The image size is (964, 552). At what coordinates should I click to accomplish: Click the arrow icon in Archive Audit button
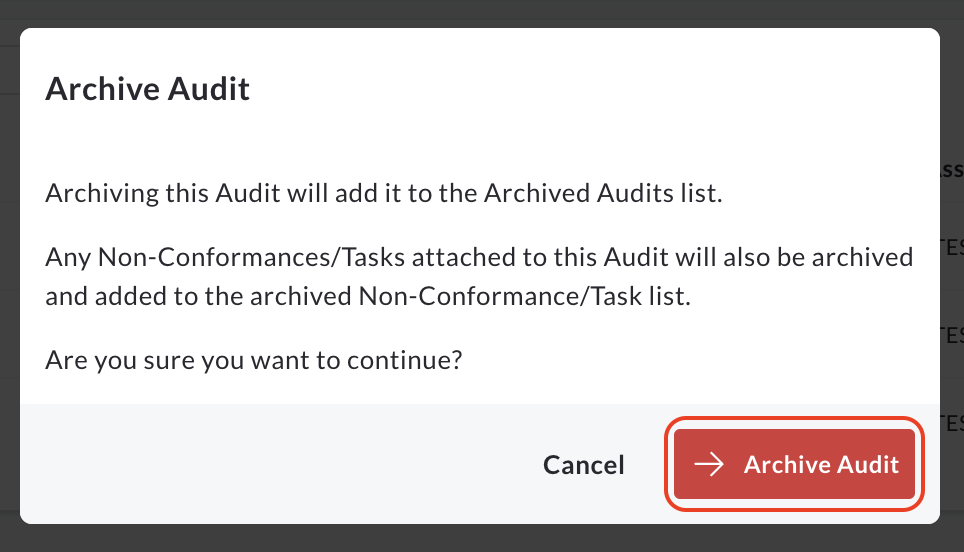709,465
